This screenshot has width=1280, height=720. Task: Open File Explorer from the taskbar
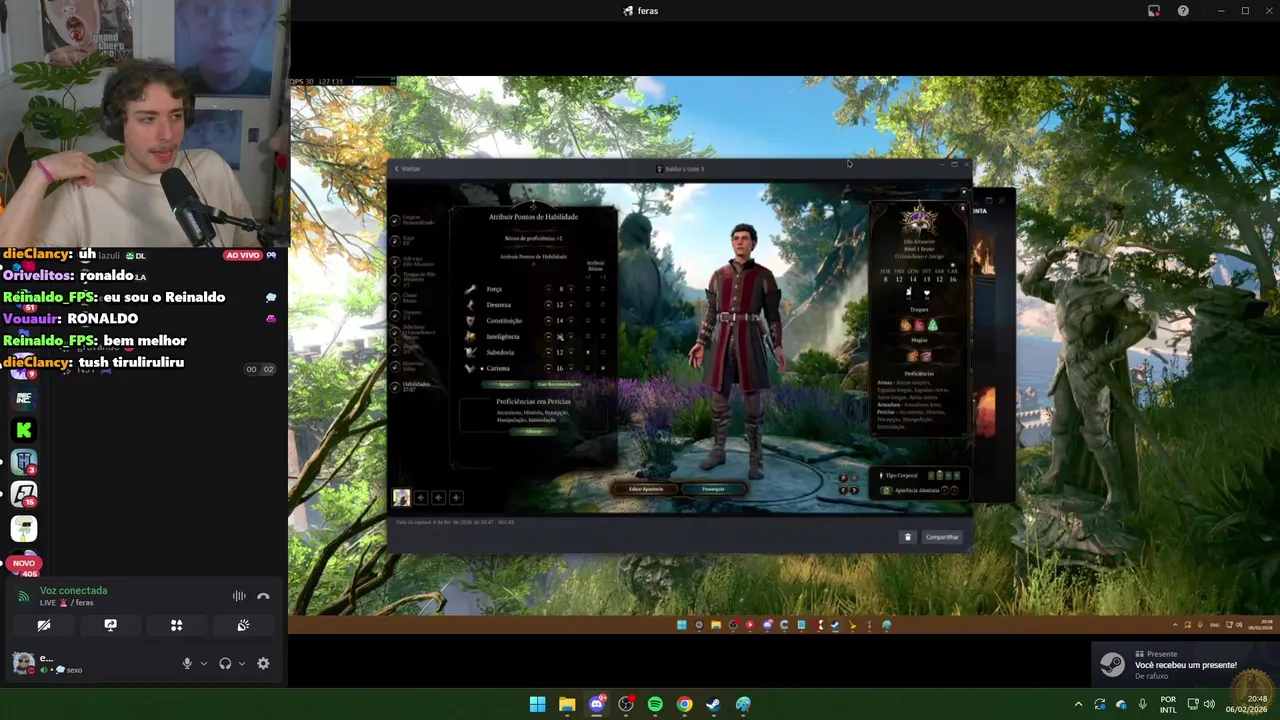point(567,704)
